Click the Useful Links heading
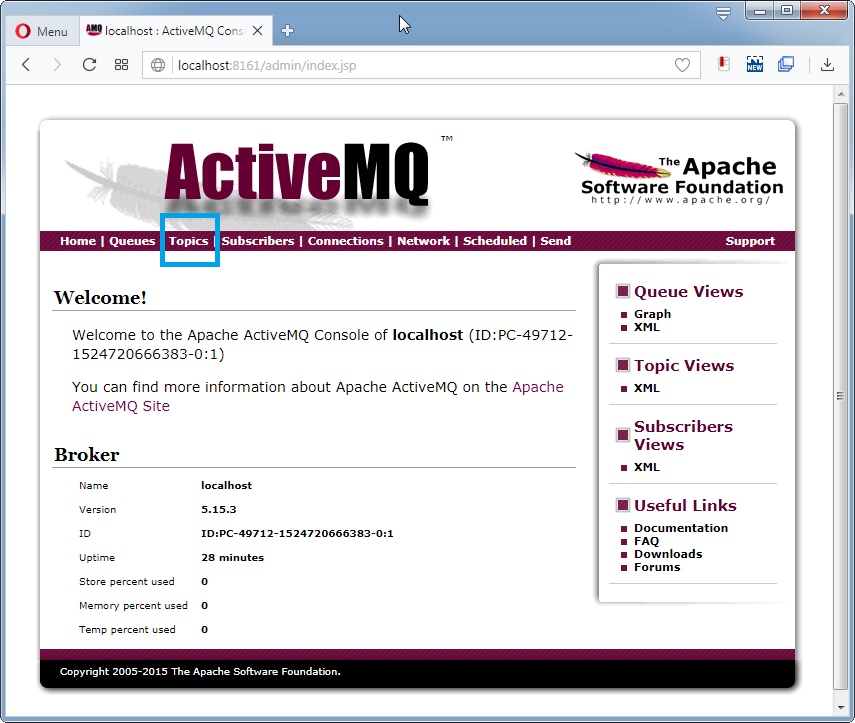 pos(685,505)
